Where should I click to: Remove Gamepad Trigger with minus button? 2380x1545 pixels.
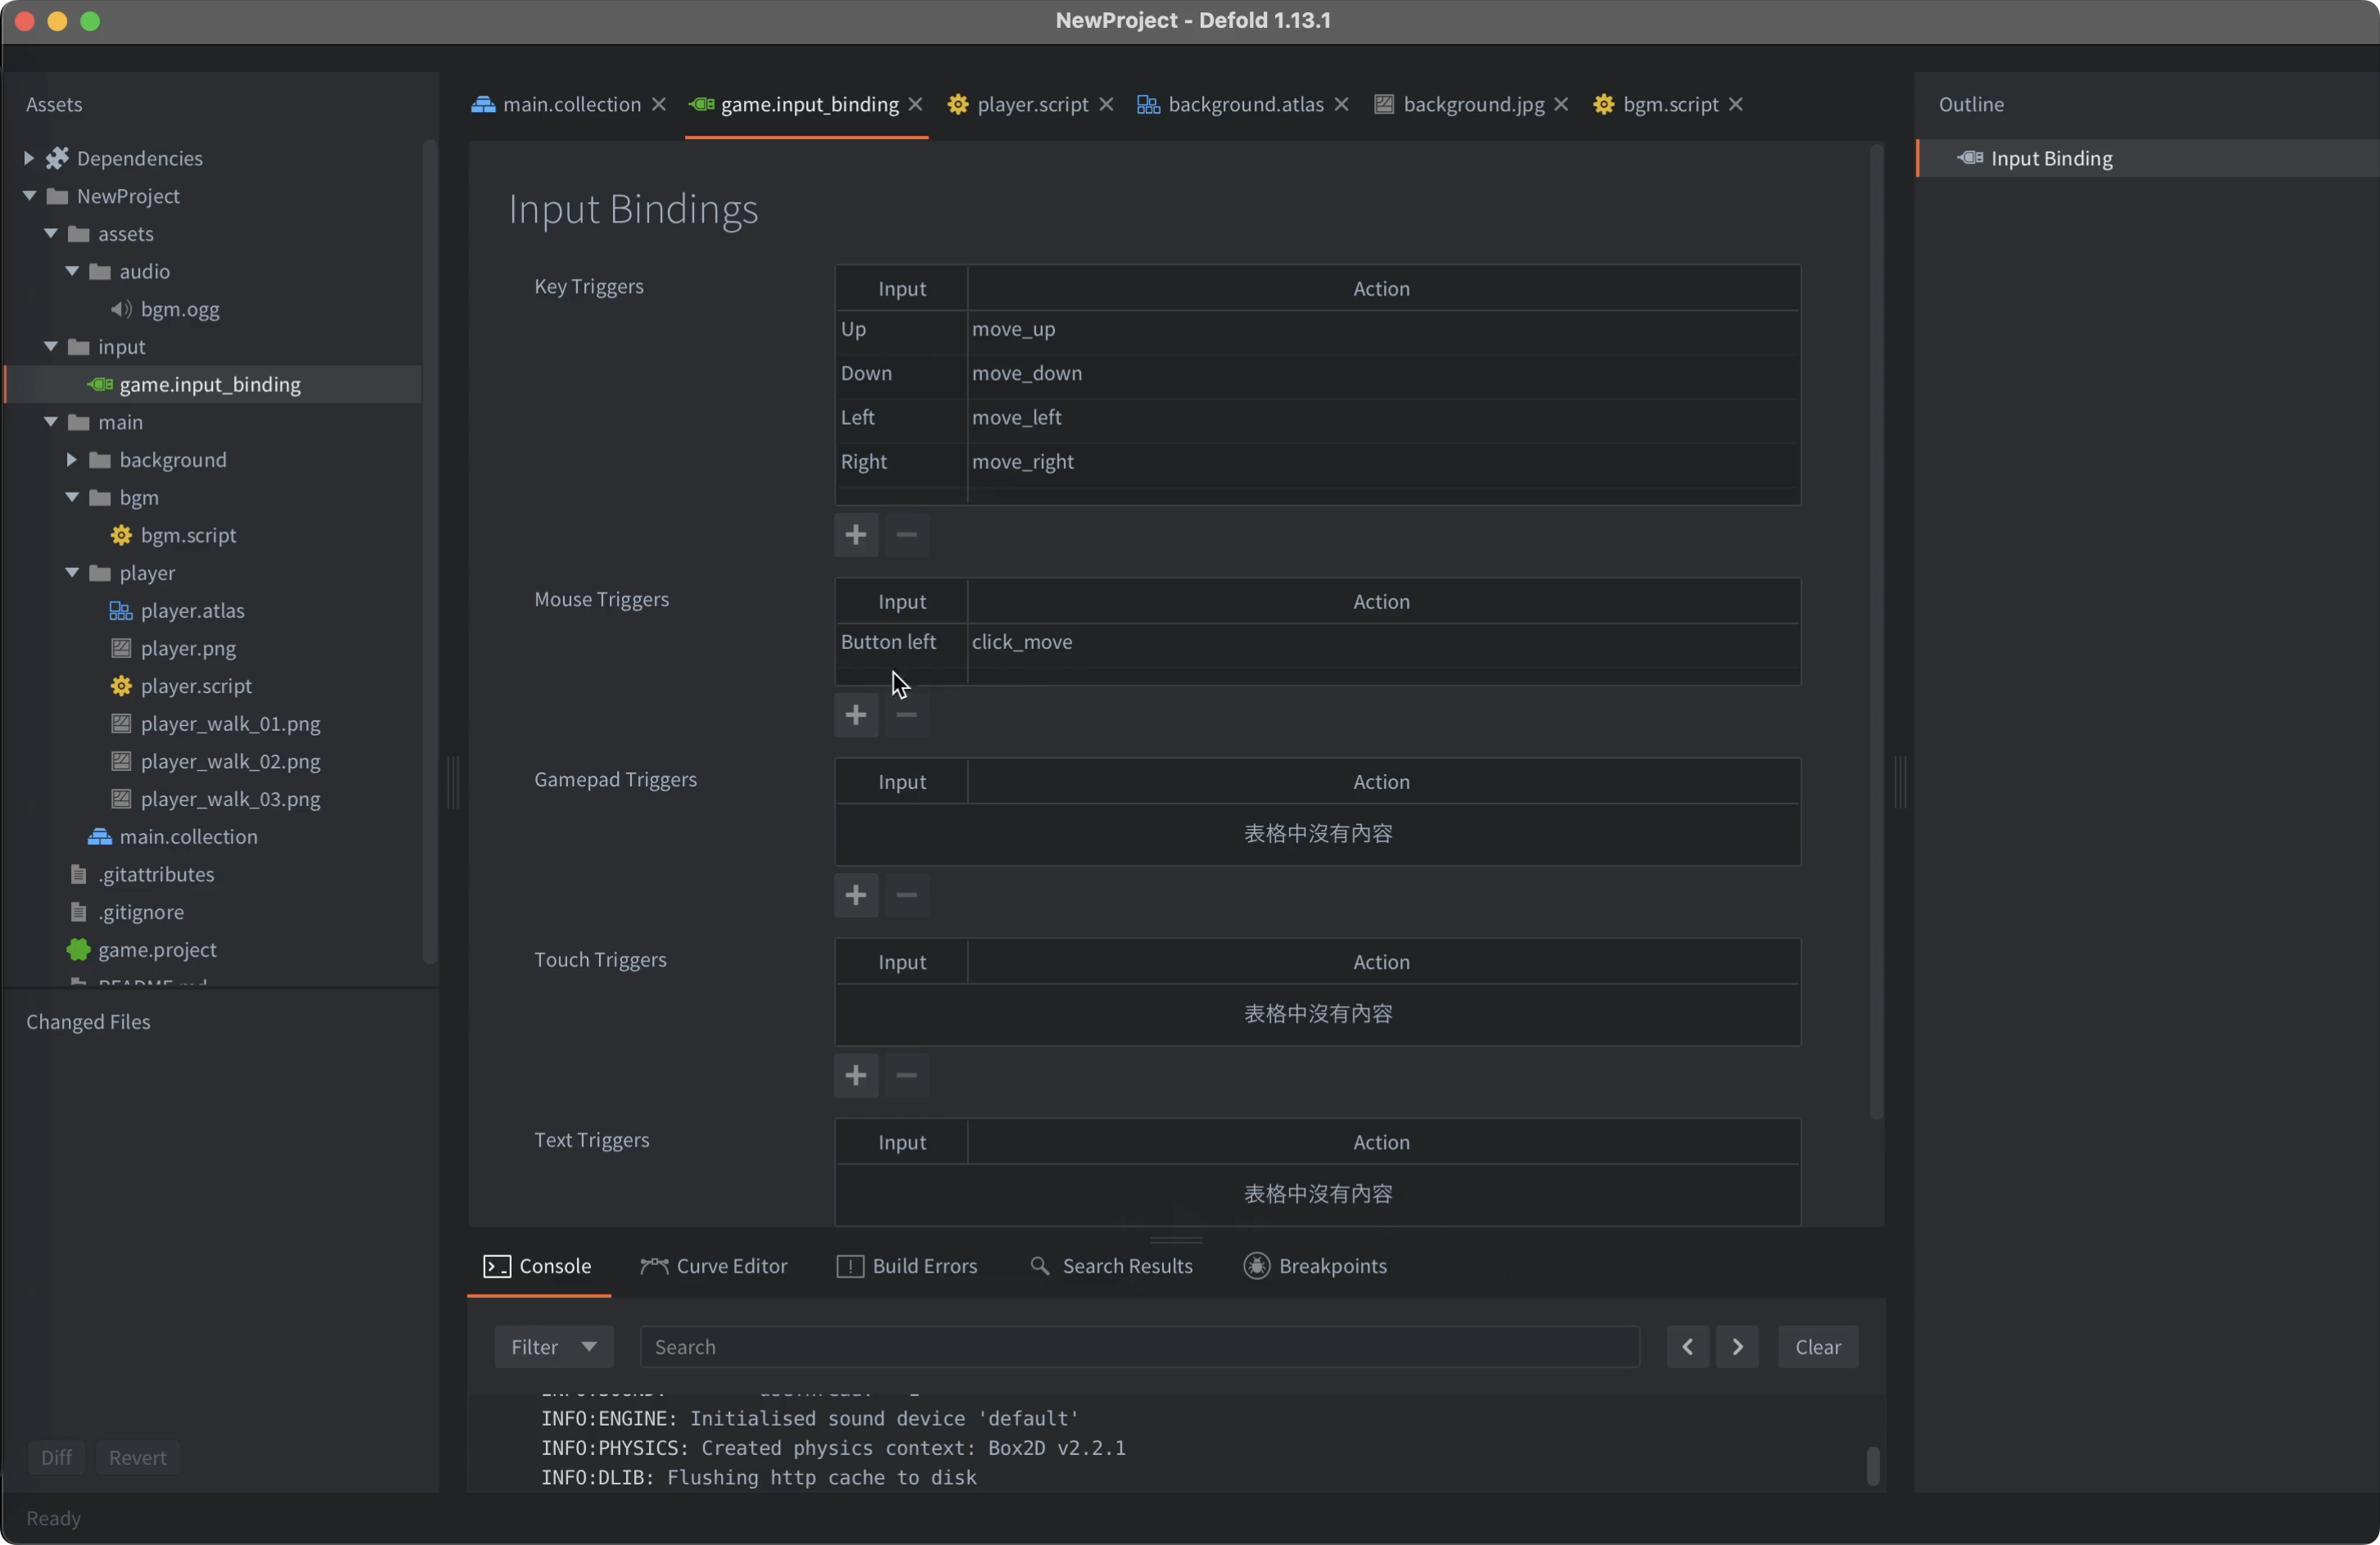coord(907,895)
